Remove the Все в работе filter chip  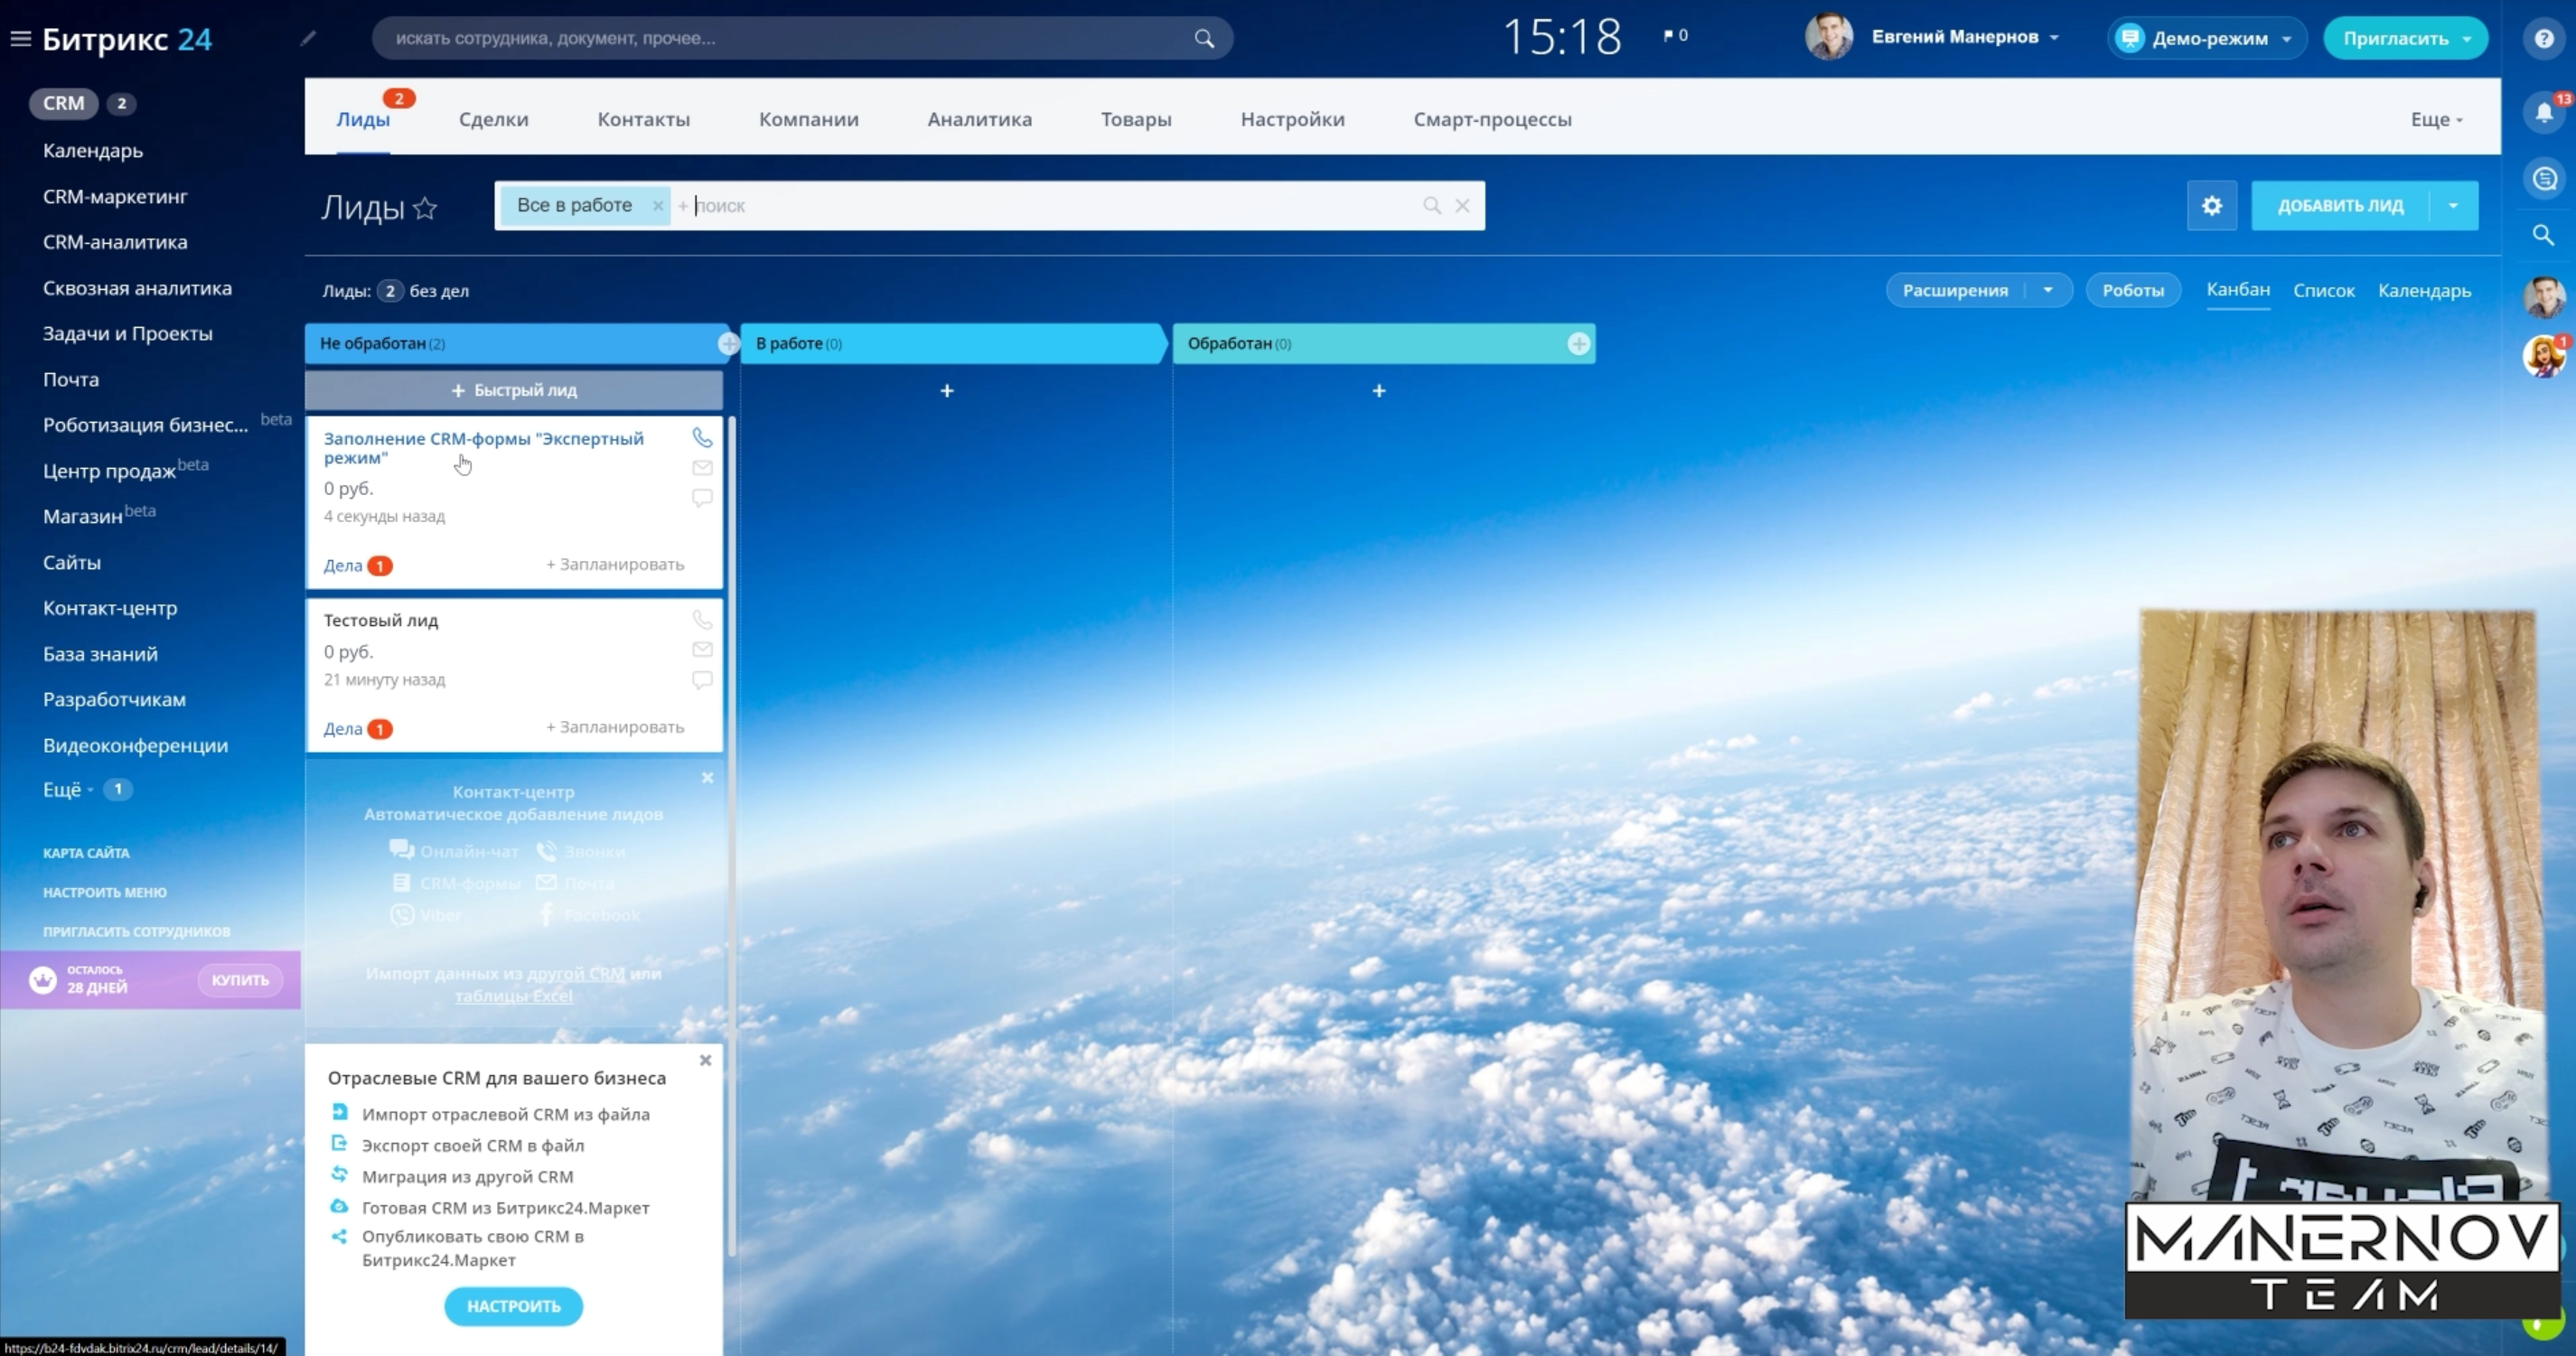coord(657,206)
